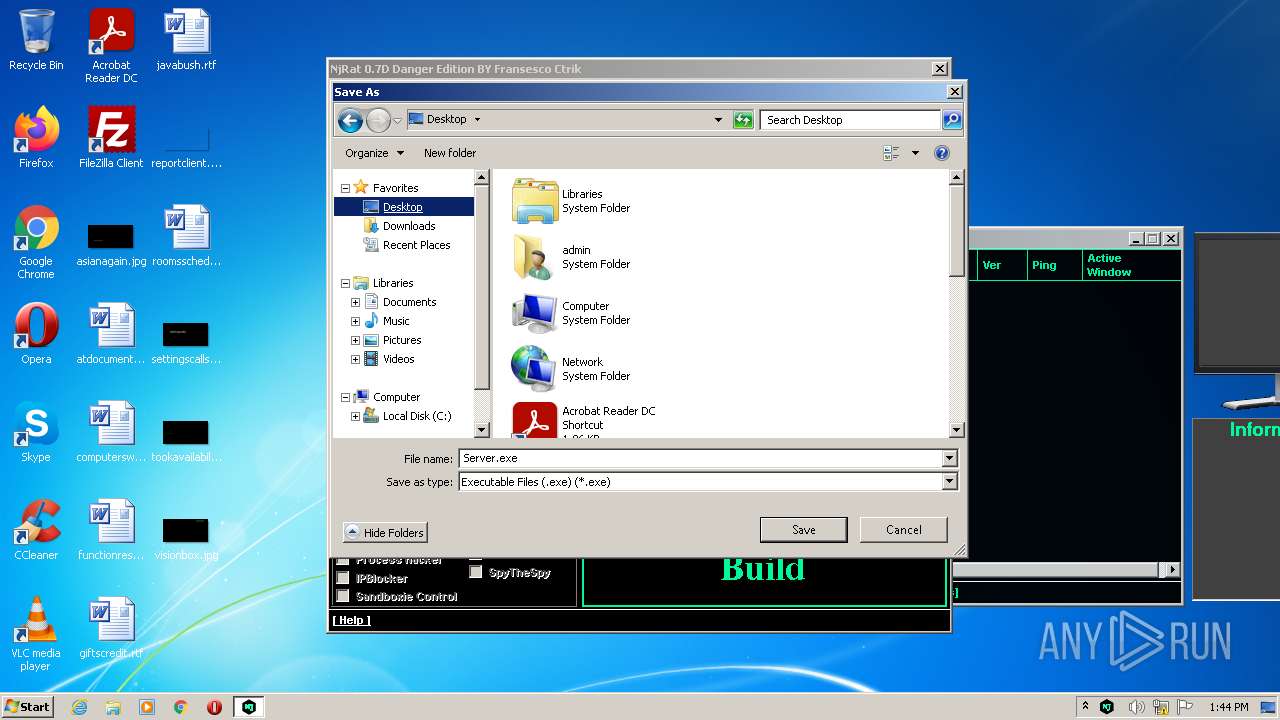The width and height of the screenshot is (1280, 720).
Task: Change your view icon in Save As toolbar
Action: click(x=891, y=153)
